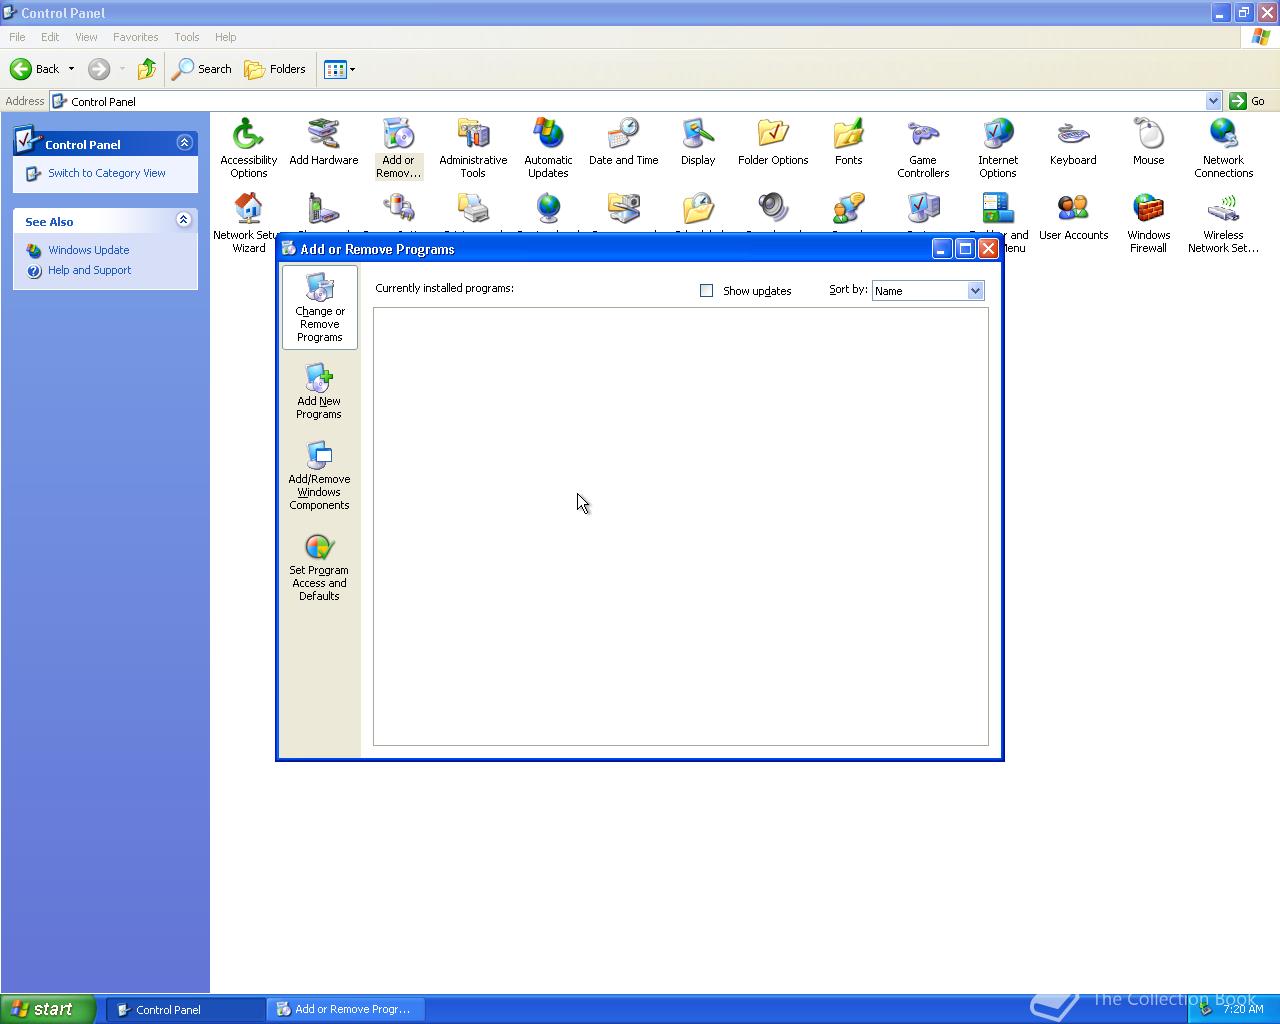Enable the Show updates checkbox
The height and width of the screenshot is (1024, 1280).
[706, 291]
